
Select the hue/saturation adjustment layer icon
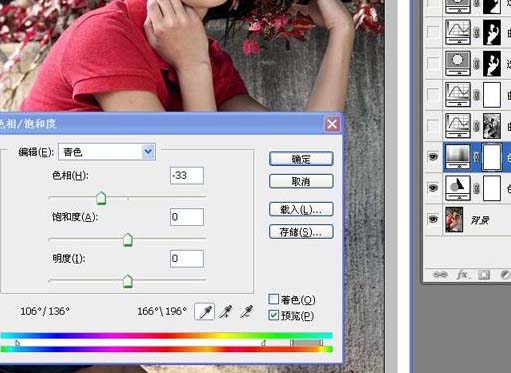click(458, 157)
